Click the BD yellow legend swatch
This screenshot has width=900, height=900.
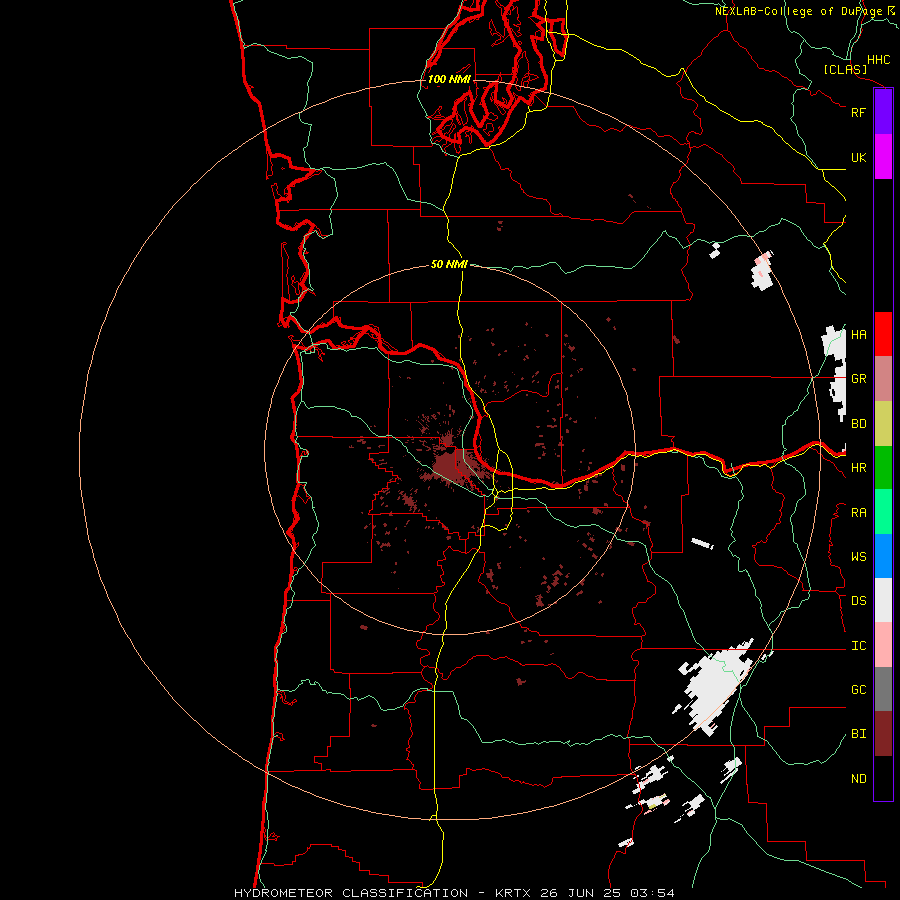883,424
